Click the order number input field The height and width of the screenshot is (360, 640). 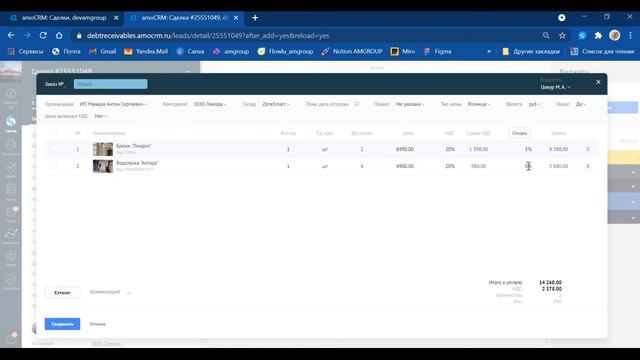pyautogui.click(x=111, y=84)
